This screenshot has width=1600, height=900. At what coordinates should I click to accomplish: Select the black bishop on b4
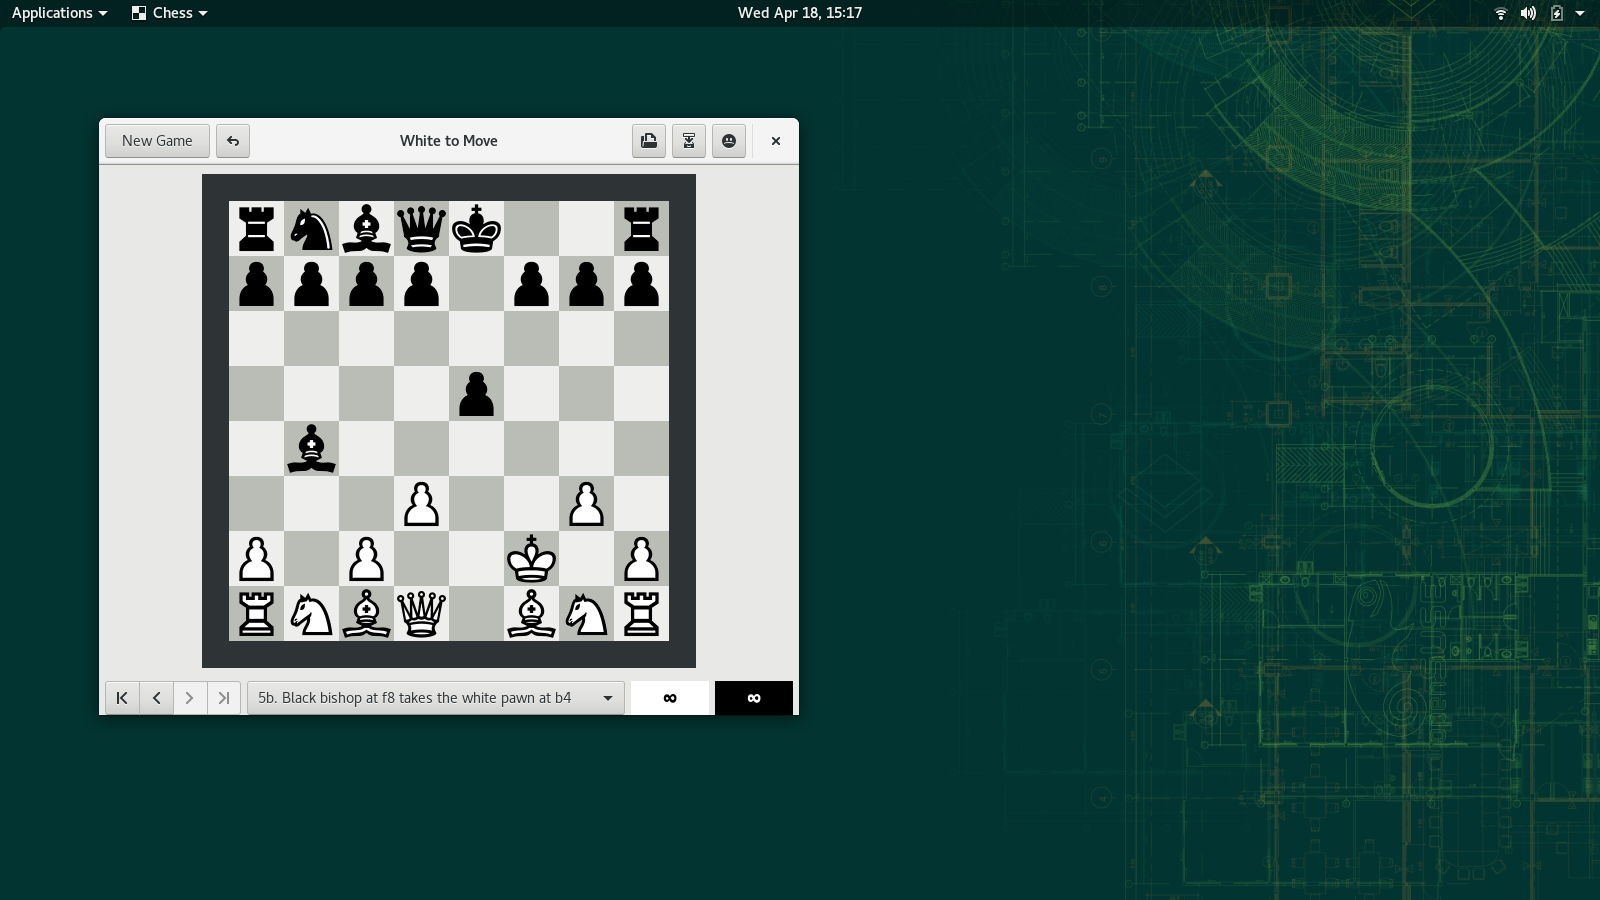311,449
